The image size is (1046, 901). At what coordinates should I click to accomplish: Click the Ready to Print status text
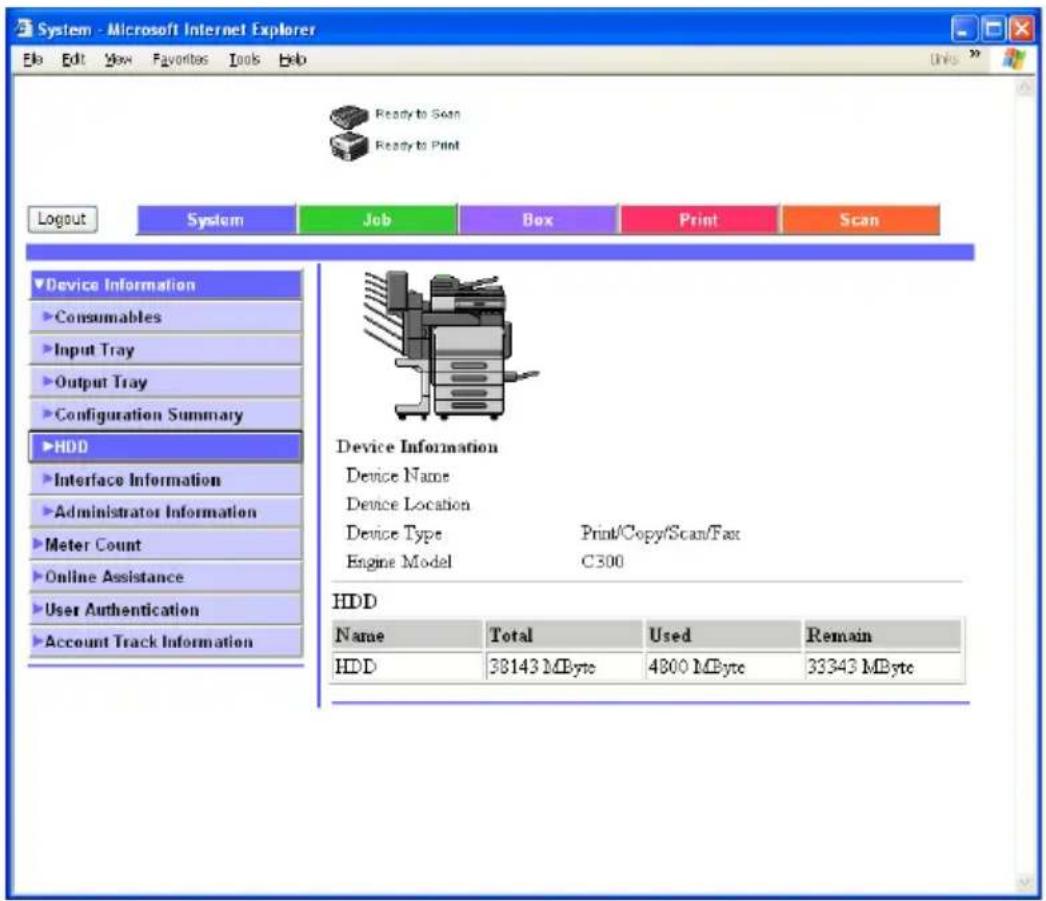pos(418,145)
